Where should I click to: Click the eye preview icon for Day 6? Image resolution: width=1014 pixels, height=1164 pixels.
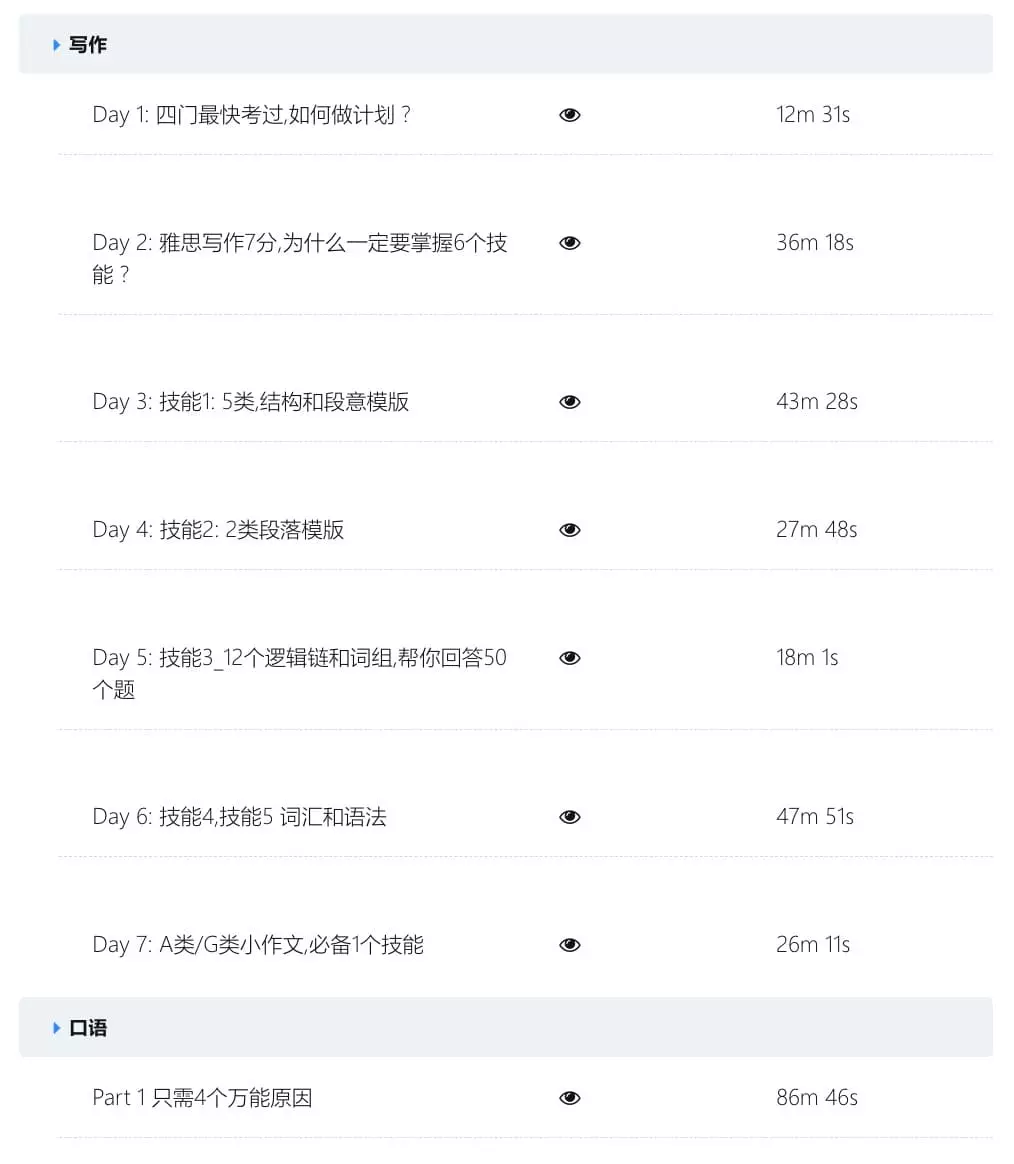click(570, 817)
